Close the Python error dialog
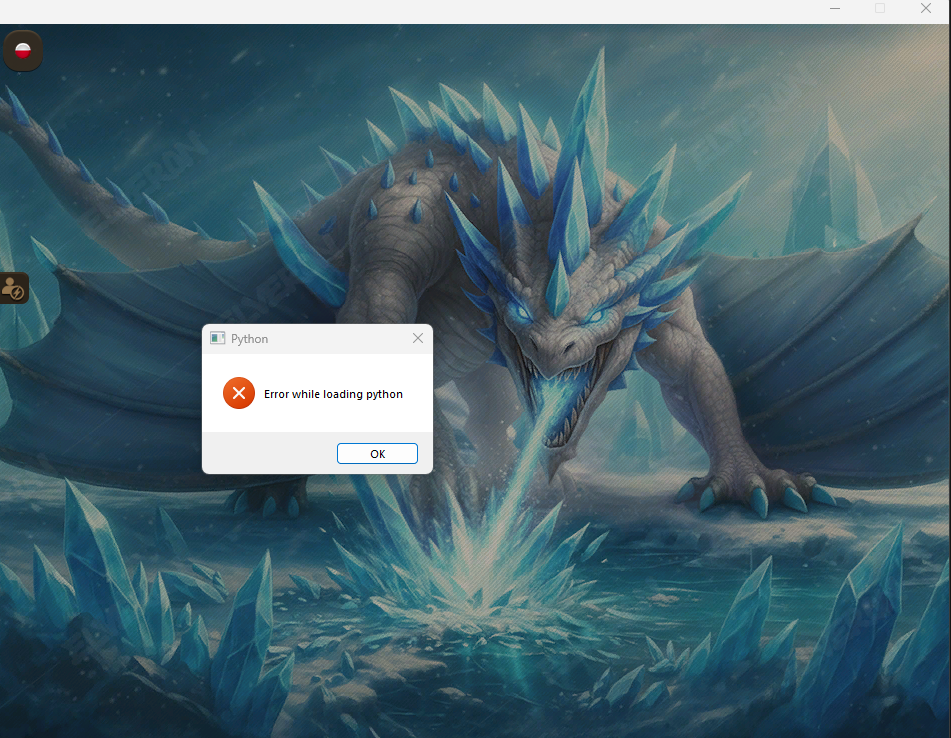The height and width of the screenshot is (738, 951). coord(418,339)
